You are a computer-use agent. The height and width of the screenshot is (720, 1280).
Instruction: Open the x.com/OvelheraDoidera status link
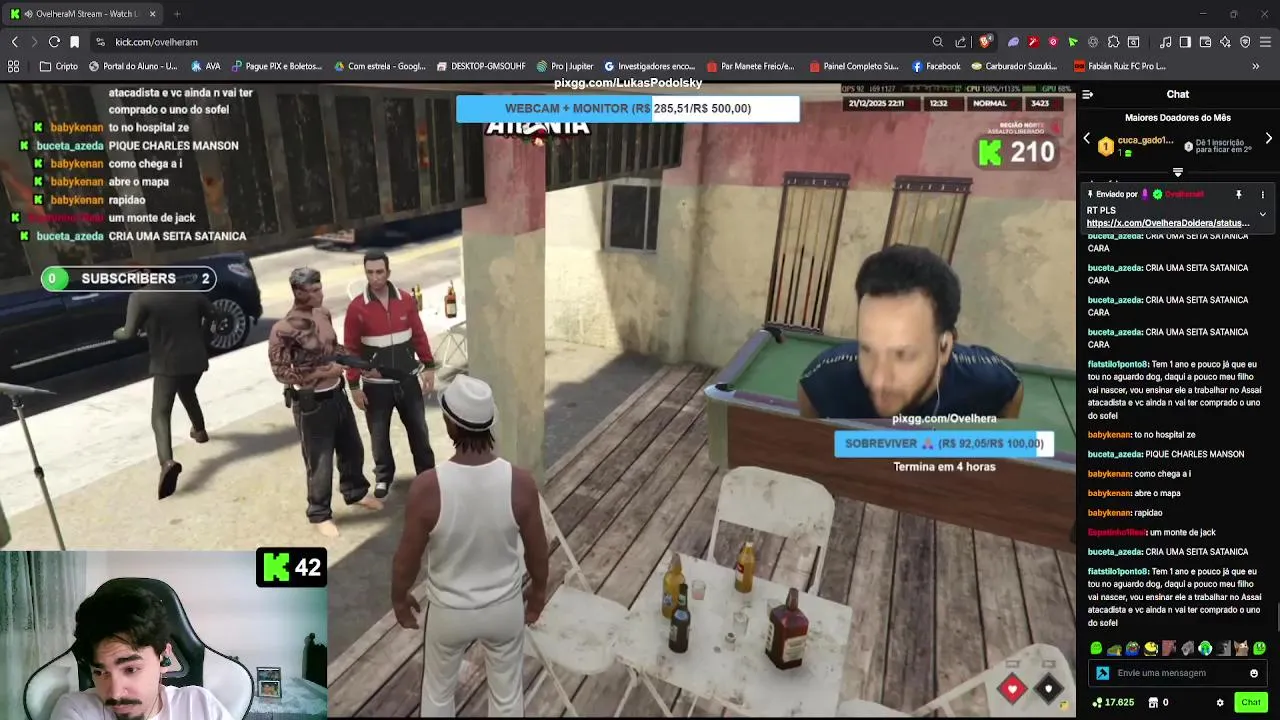click(1167, 223)
